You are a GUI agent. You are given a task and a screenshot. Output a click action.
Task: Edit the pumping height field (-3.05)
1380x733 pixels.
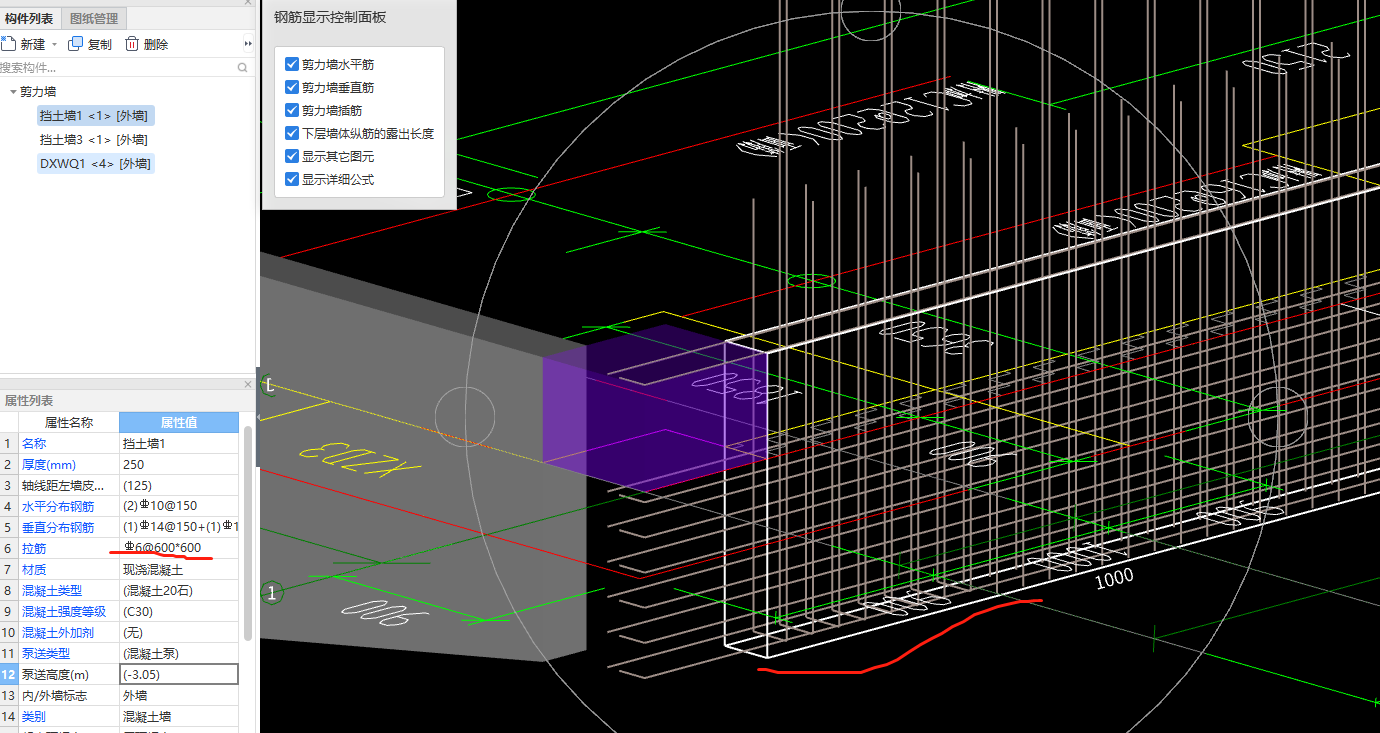(x=179, y=675)
